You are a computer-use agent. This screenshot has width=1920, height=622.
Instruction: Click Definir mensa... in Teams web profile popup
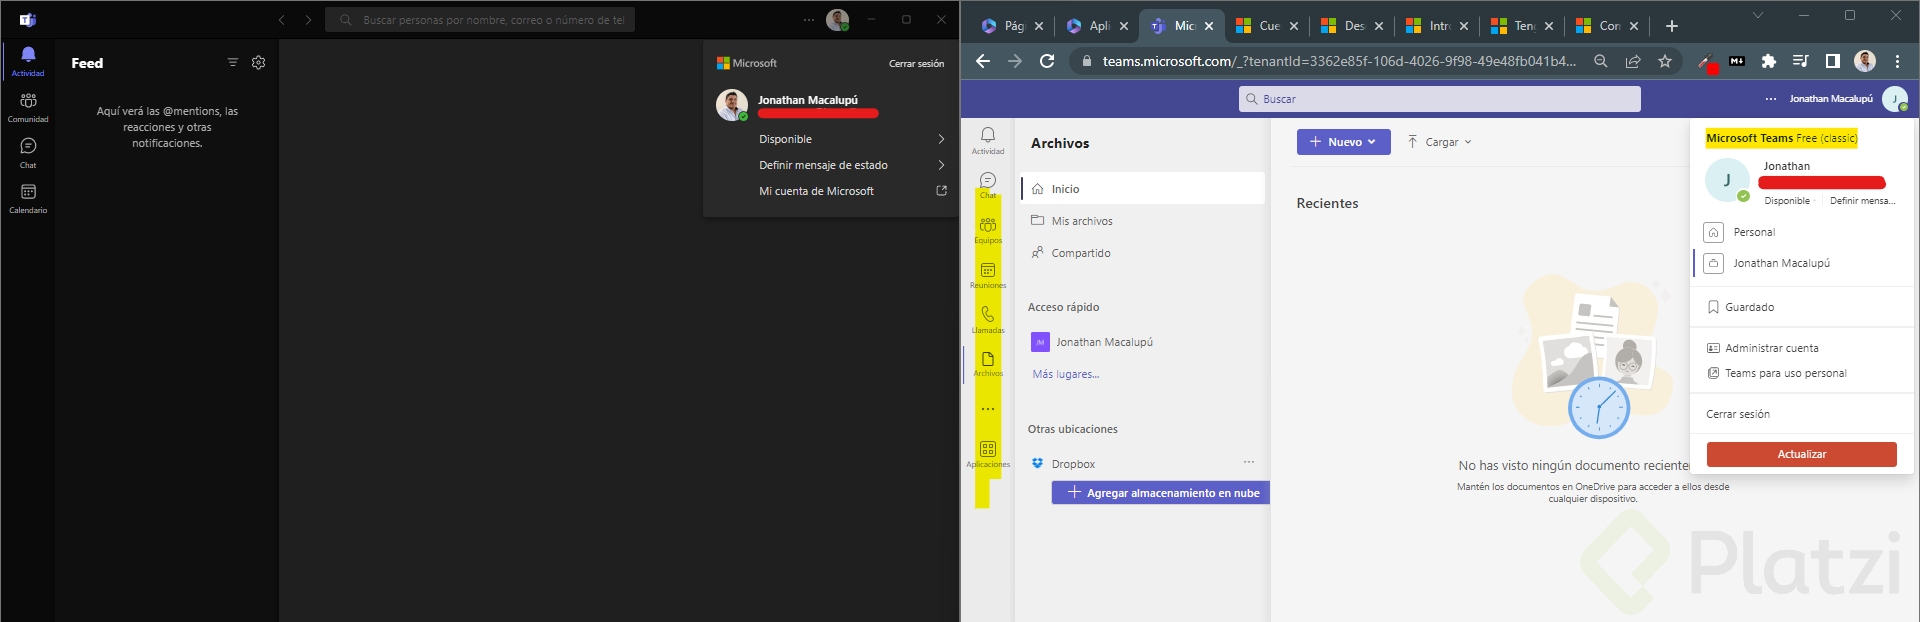point(1862,201)
